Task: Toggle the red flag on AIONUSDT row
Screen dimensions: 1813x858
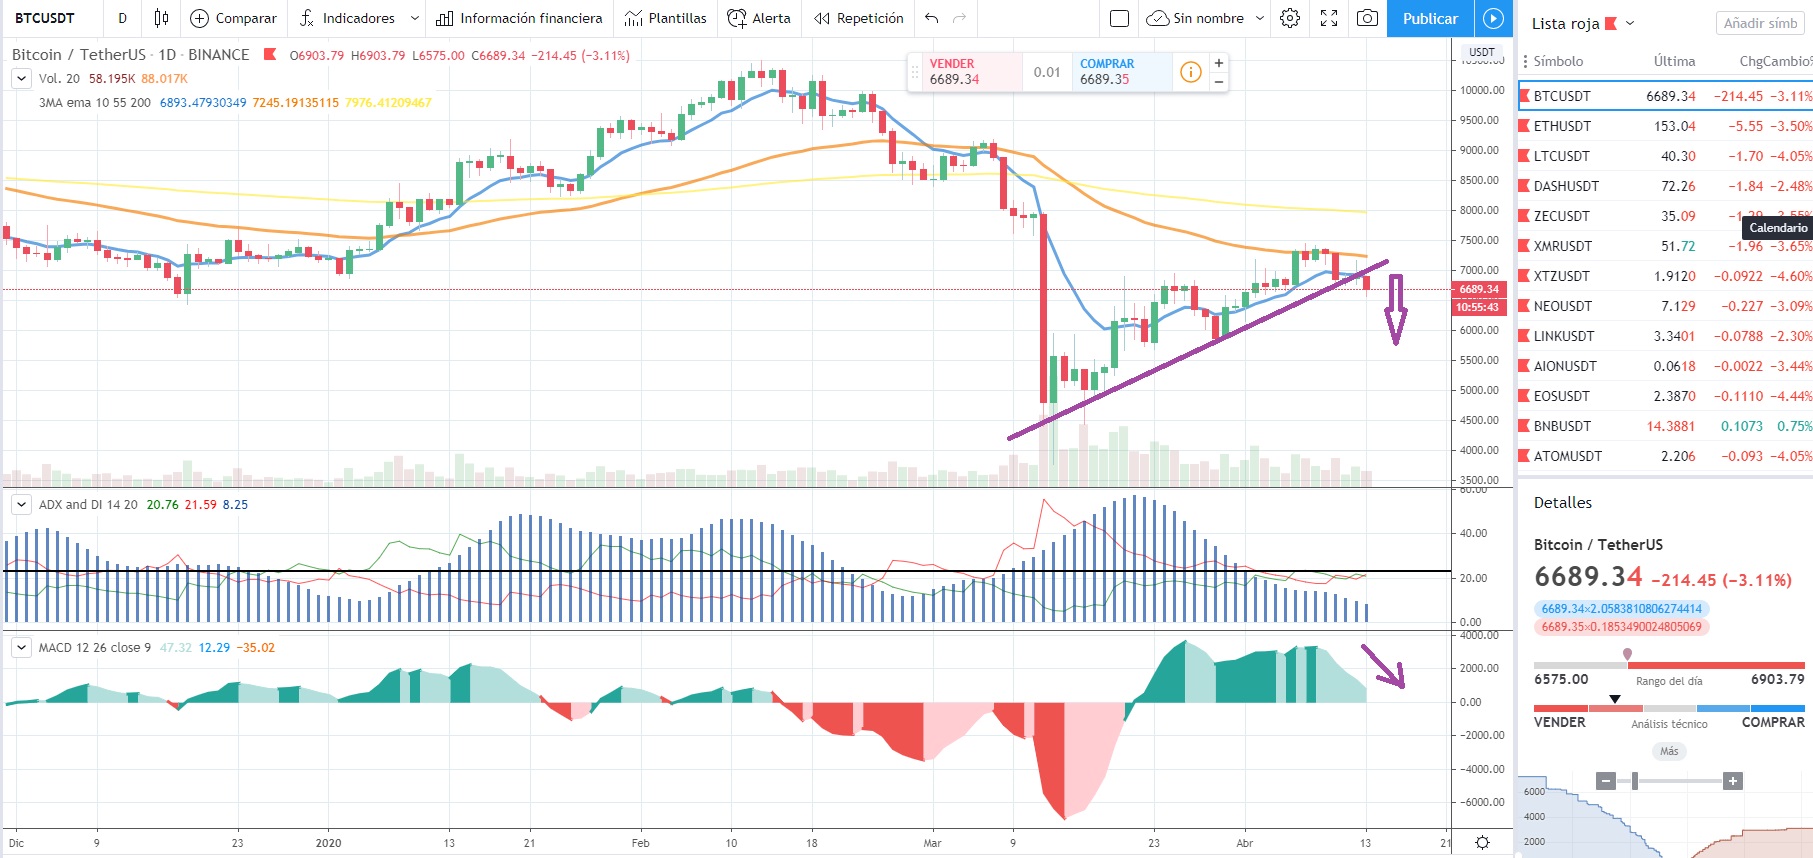Action: click(x=1525, y=366)
